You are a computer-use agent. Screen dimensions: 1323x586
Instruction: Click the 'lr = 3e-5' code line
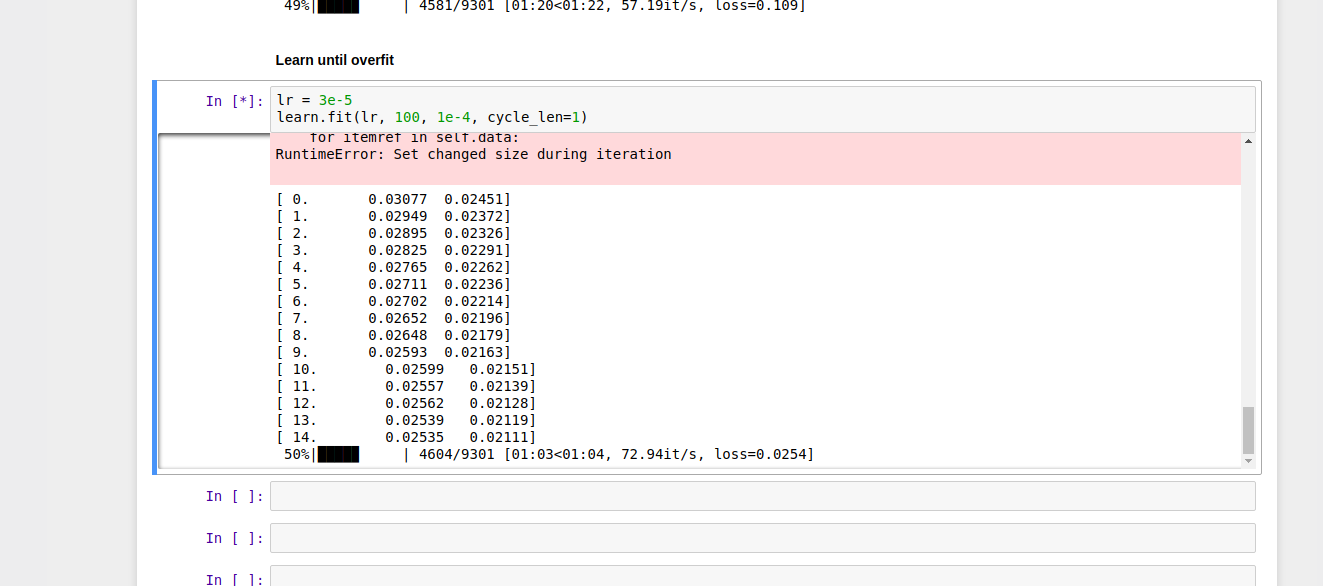[314, 100]
